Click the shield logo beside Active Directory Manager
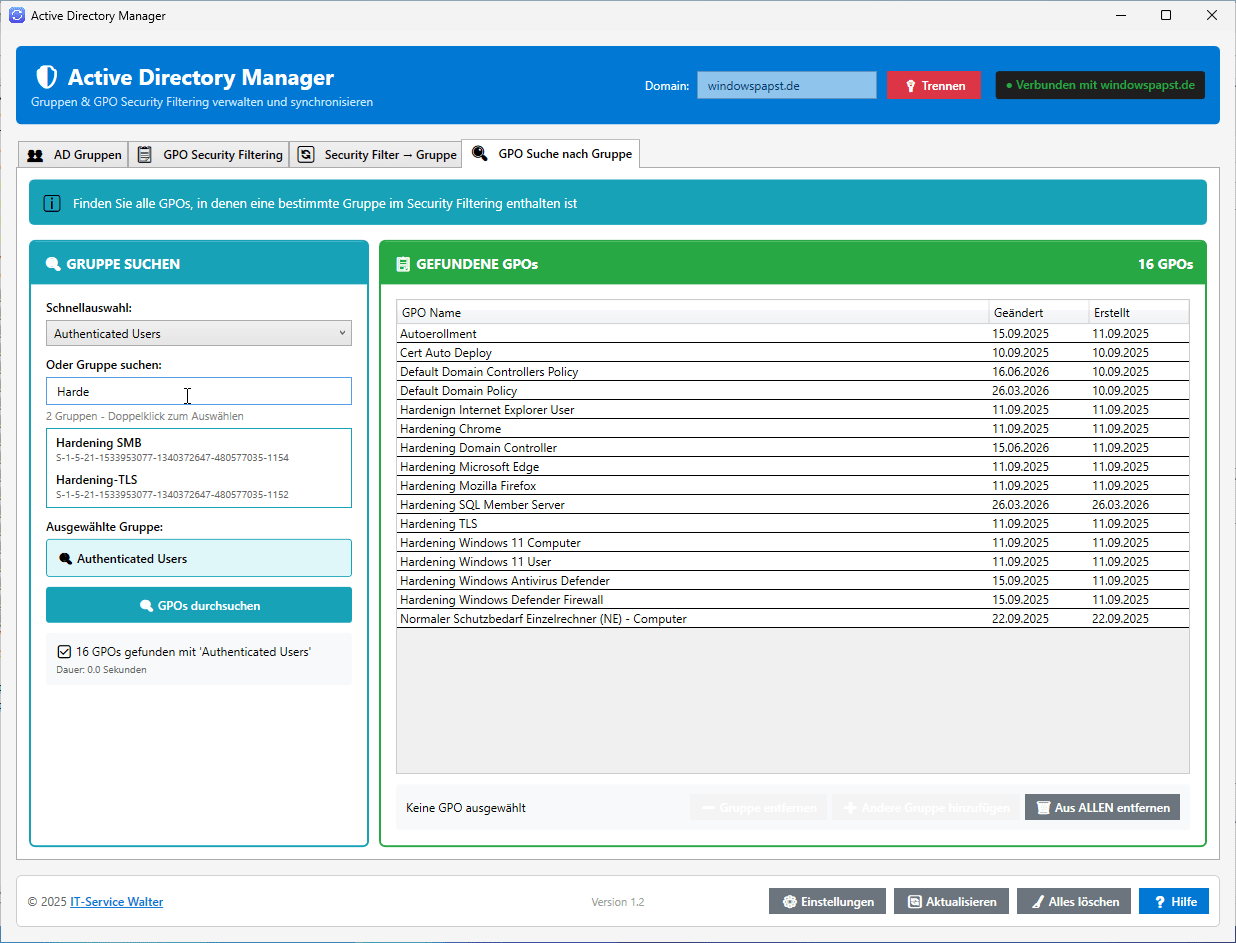This screenshot has width=1236, height=943. [x=46, y=77]
